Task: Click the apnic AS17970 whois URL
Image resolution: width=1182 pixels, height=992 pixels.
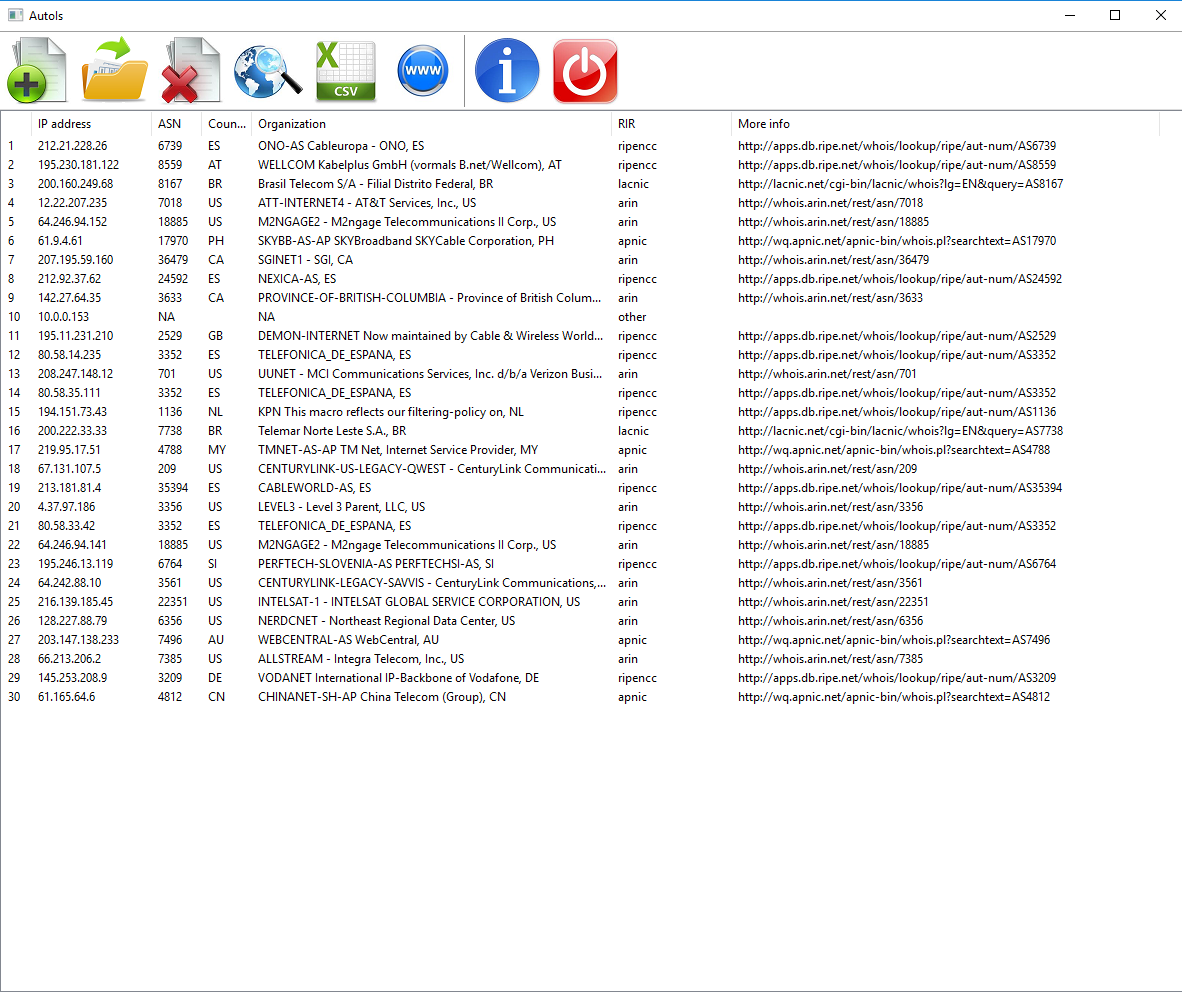Action: (x=897, y=240)
